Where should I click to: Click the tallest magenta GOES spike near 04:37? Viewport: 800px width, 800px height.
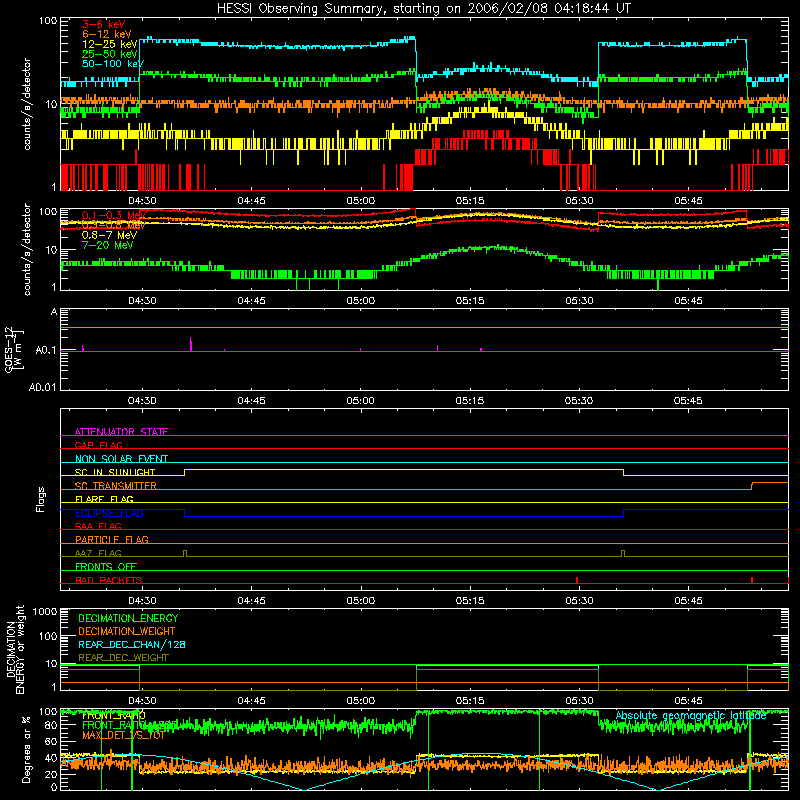[191, 344]
